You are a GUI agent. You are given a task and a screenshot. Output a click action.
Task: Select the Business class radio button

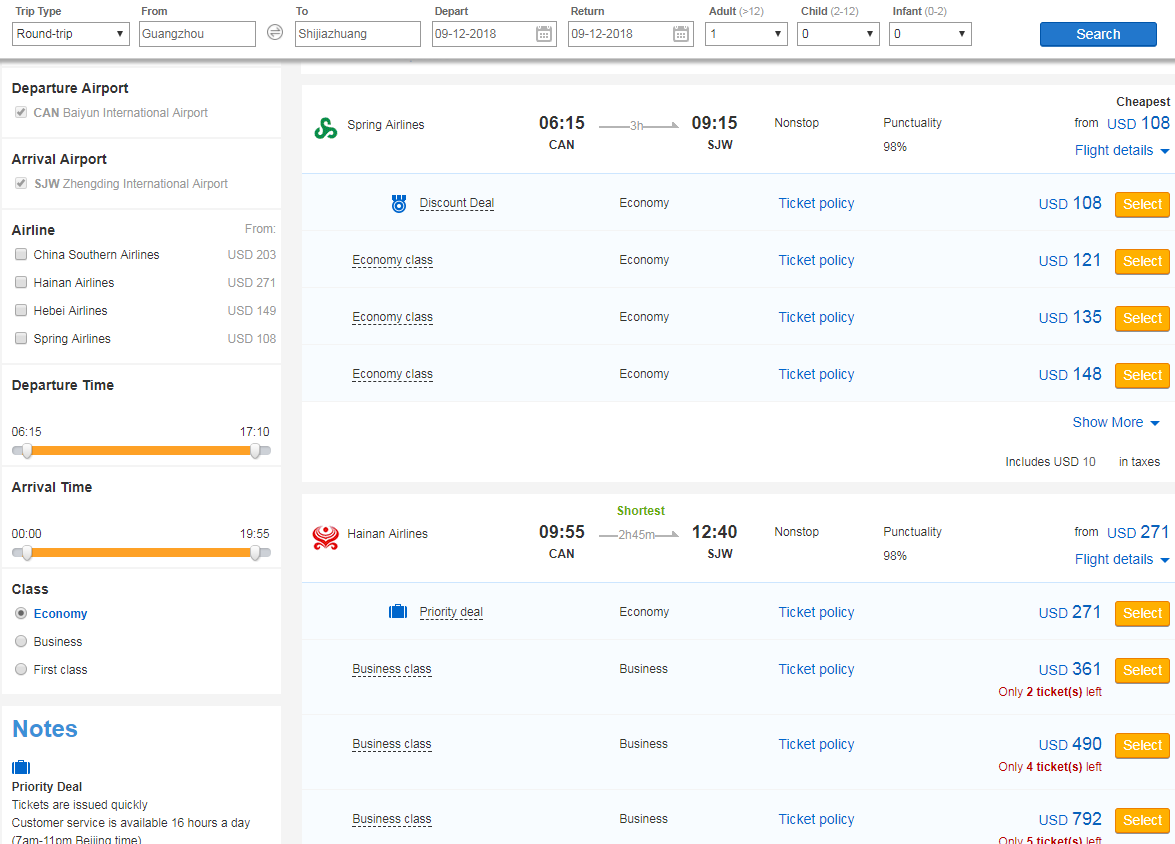[21, 641]
